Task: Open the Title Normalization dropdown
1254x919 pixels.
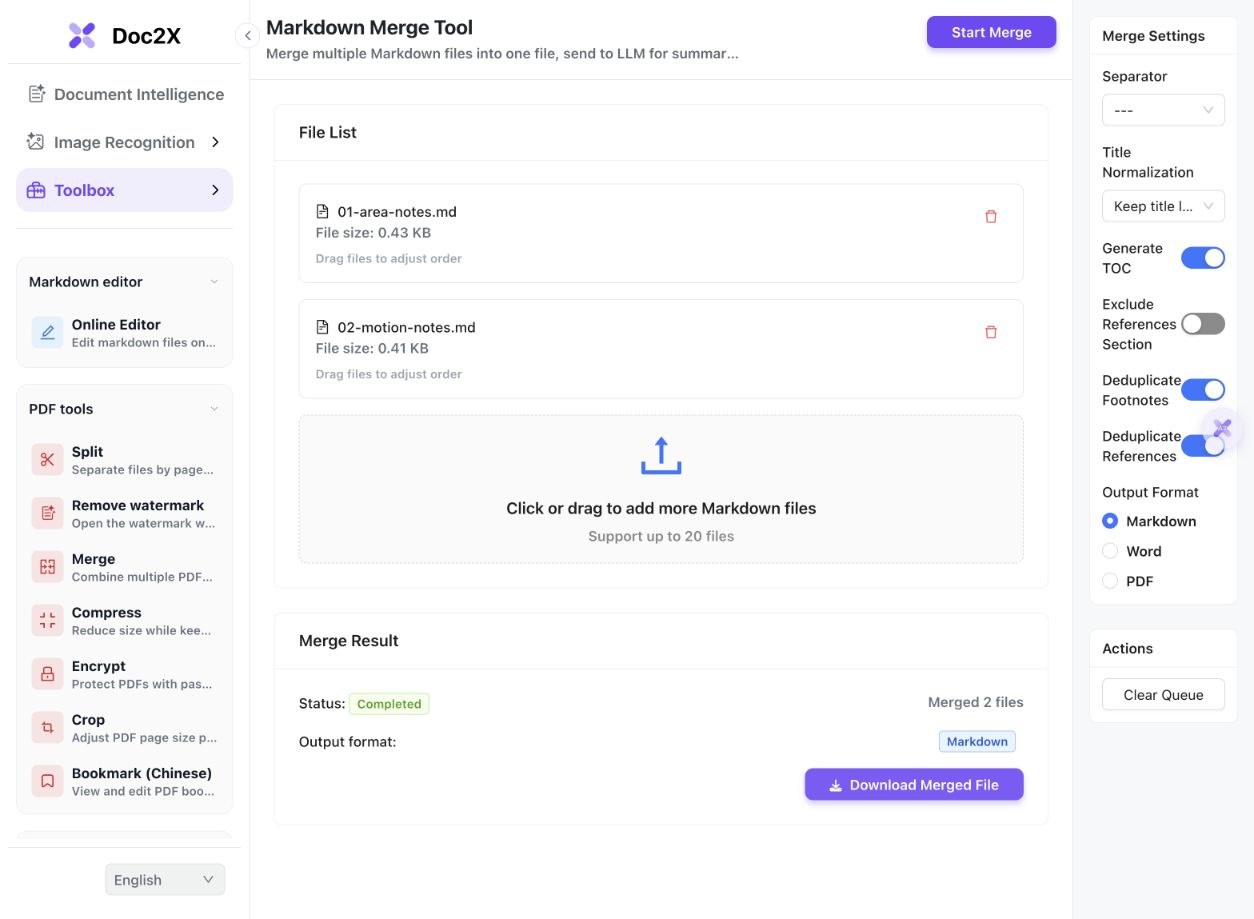Action: point(1163,206)
